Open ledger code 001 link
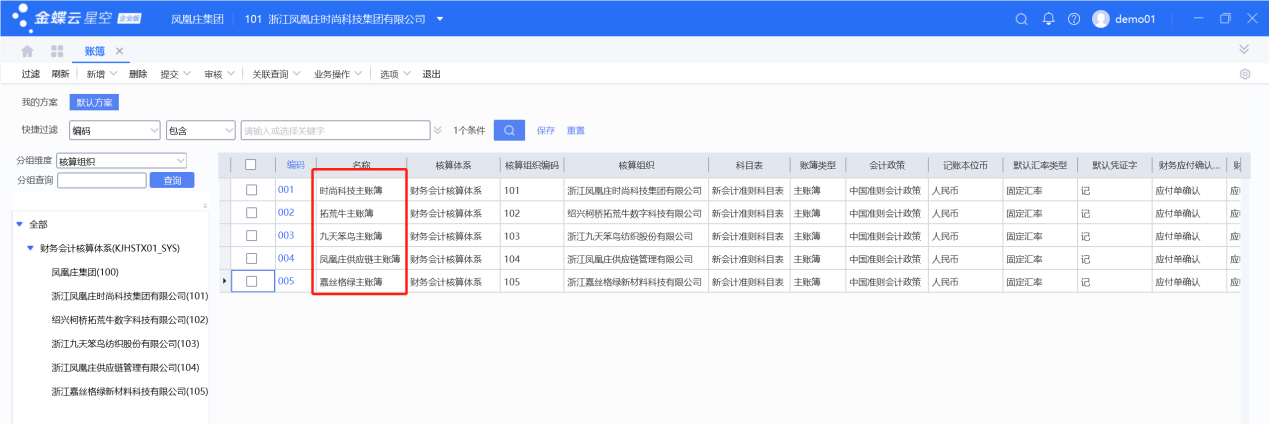 point(286,189)
